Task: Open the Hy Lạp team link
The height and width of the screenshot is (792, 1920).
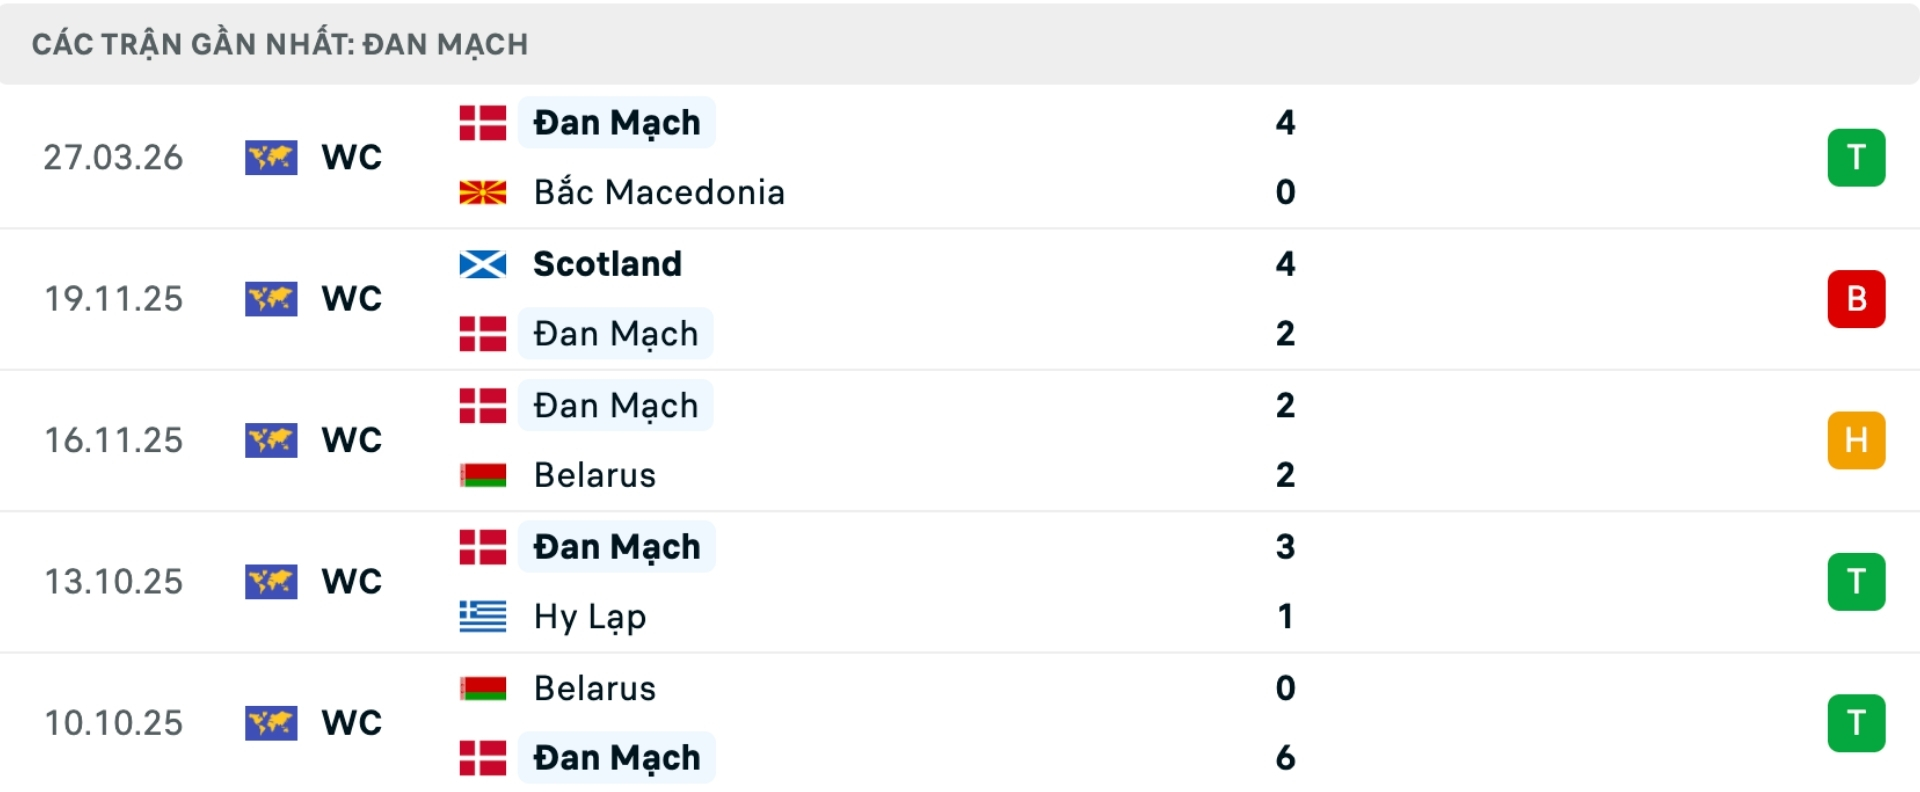Action: (590, 617)
